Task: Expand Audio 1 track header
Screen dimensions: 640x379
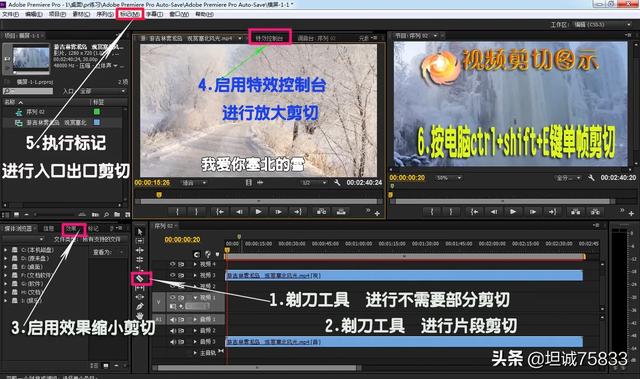Action: pos(195,319)
